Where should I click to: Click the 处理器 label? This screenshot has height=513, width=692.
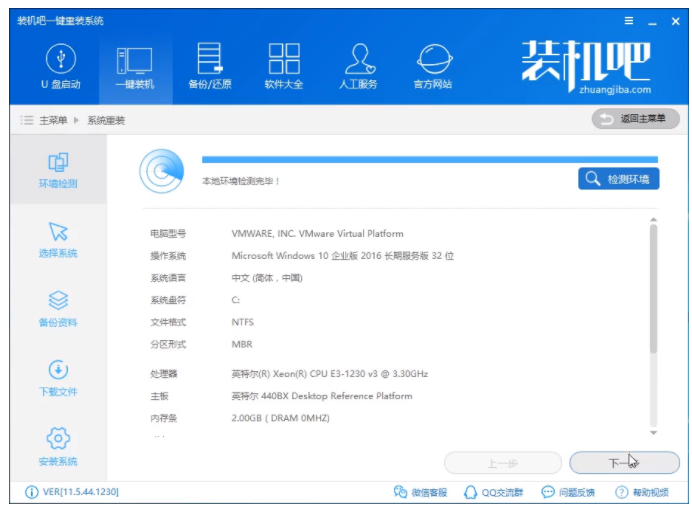point(164,374)
